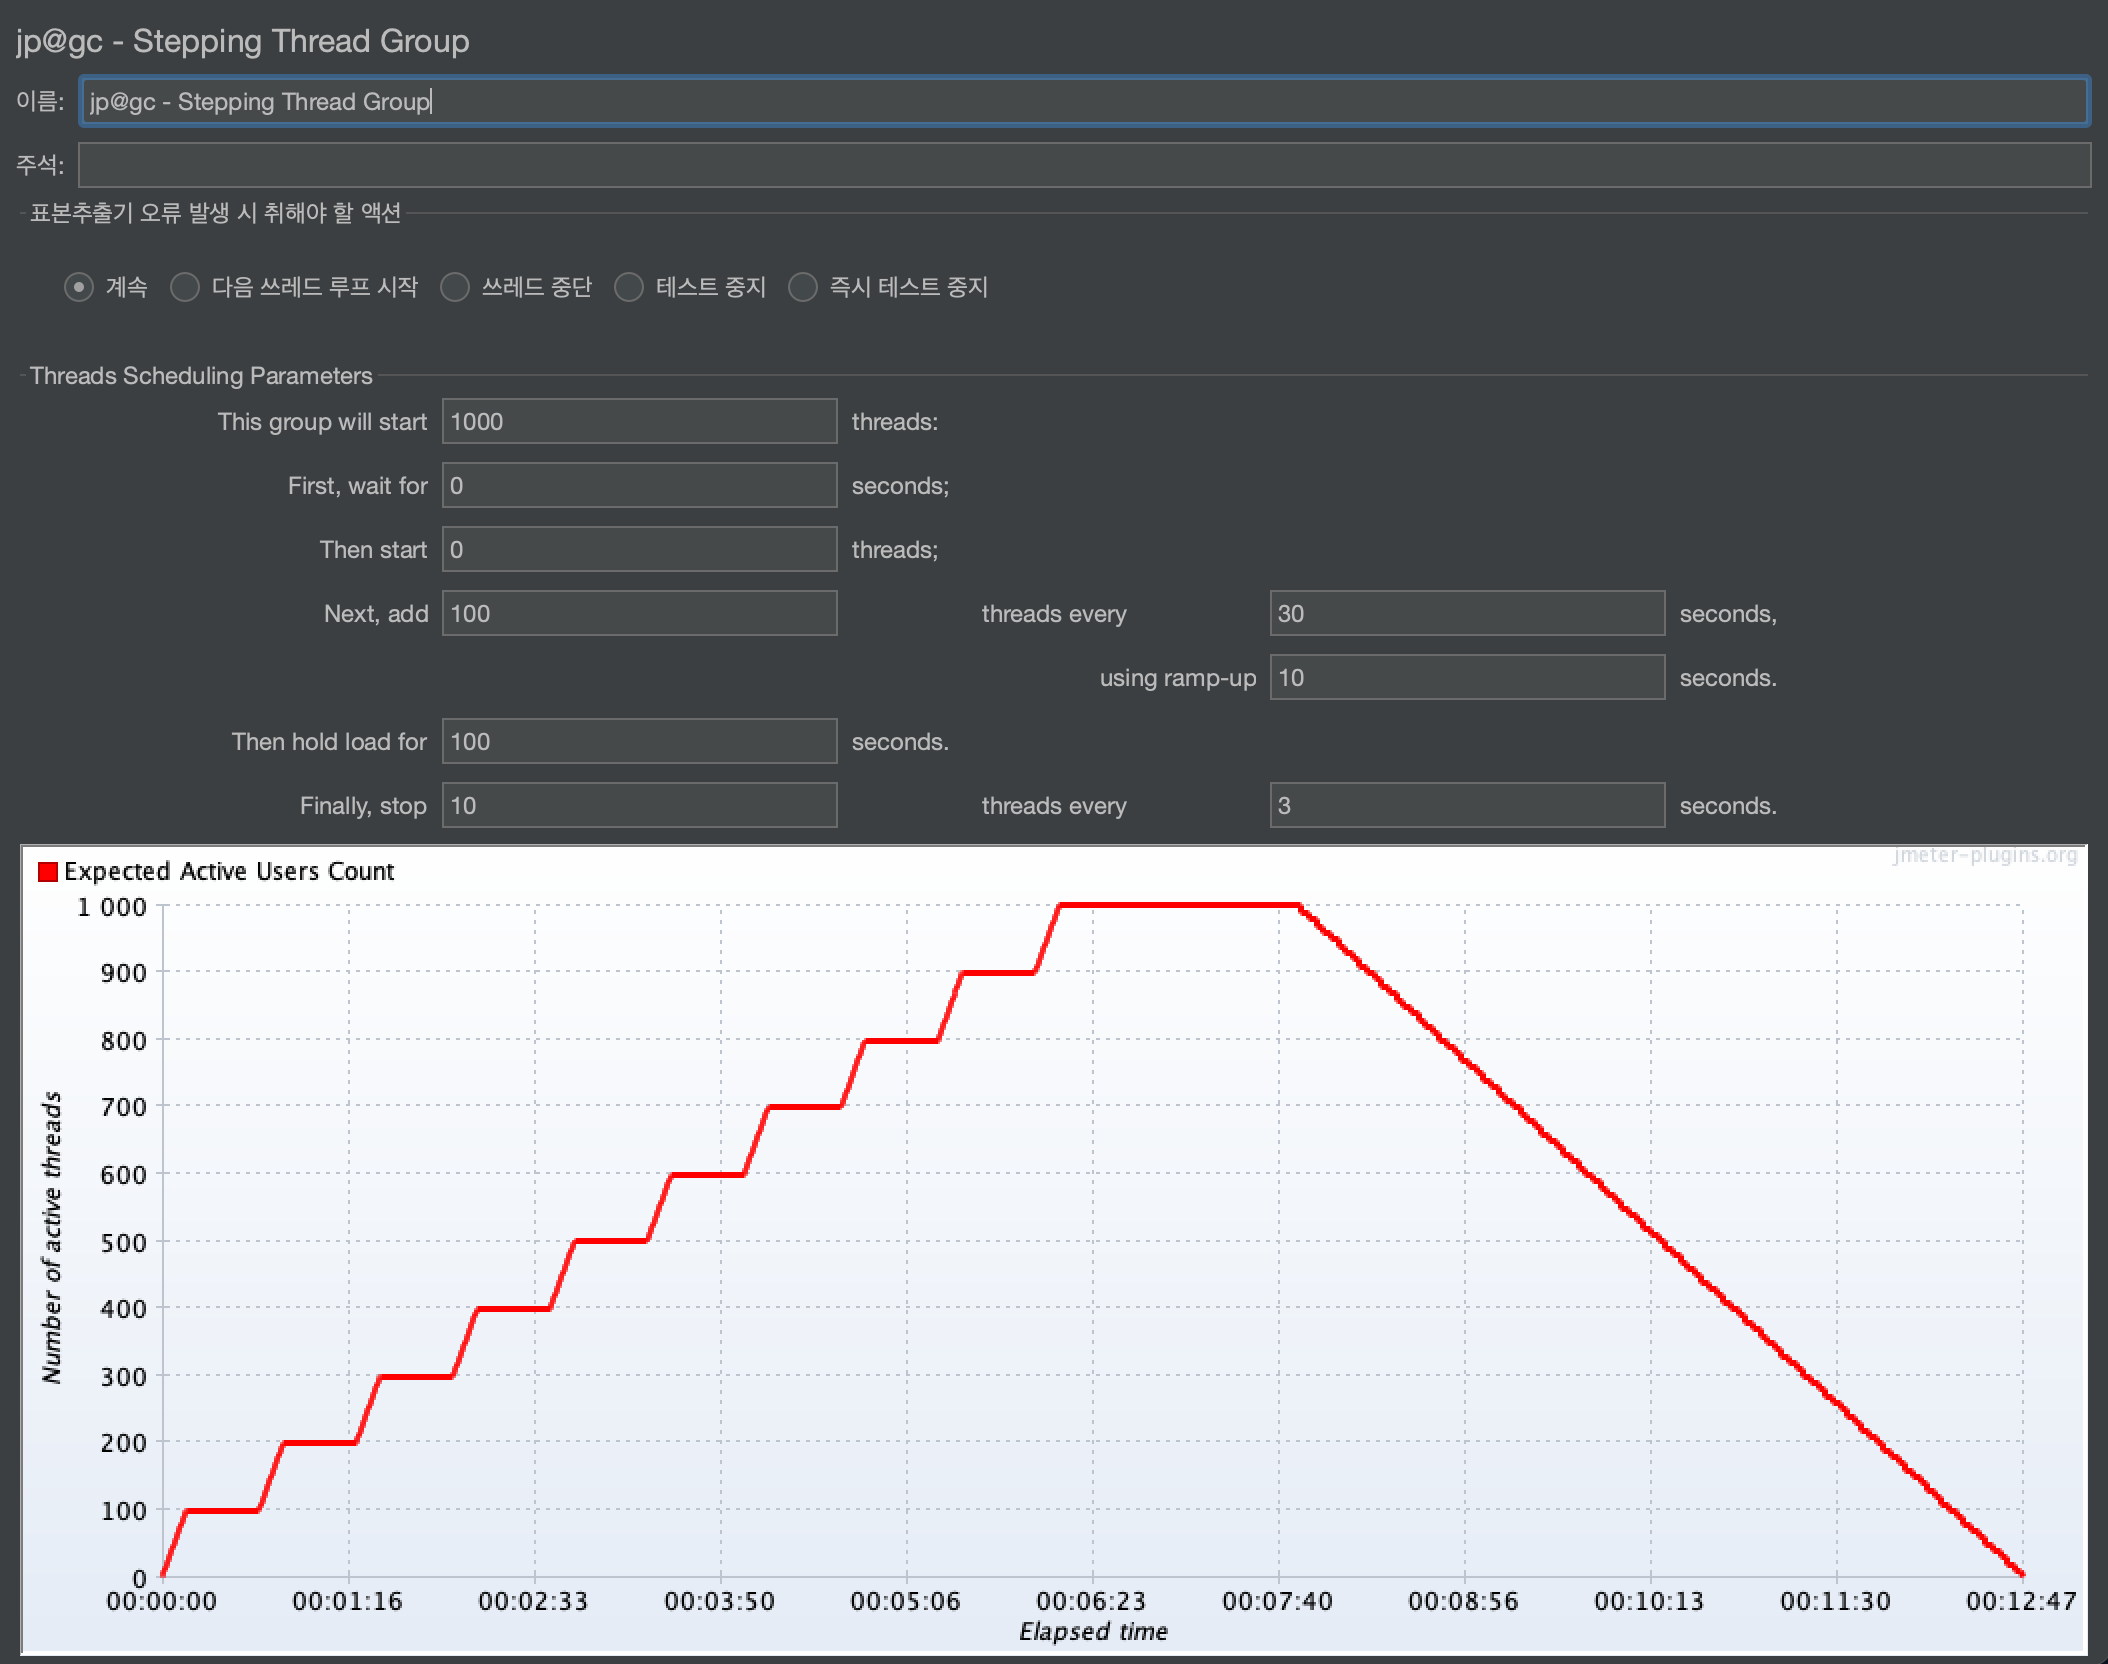Viewport: 2108px width, 1664px height.
Task: Choose the 쓰레드 중단 radio option
Action: (455, 288)
